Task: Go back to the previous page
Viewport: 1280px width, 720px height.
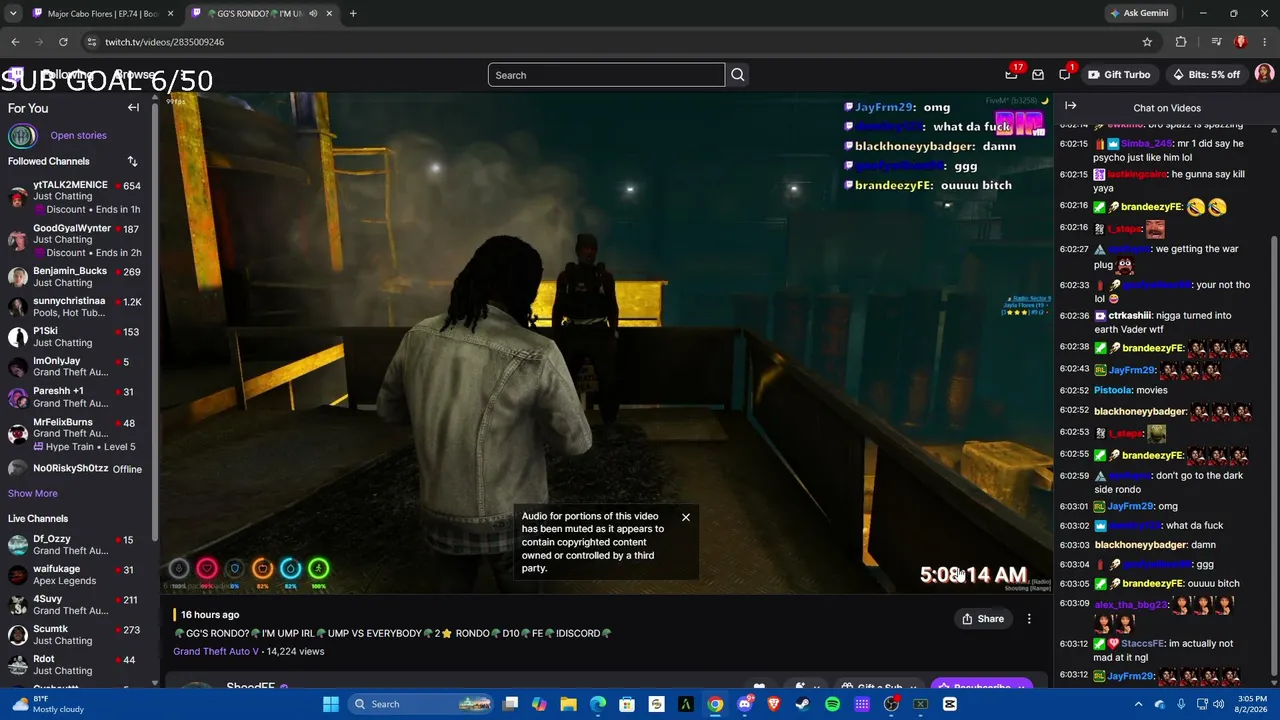Action: (15, 42)
